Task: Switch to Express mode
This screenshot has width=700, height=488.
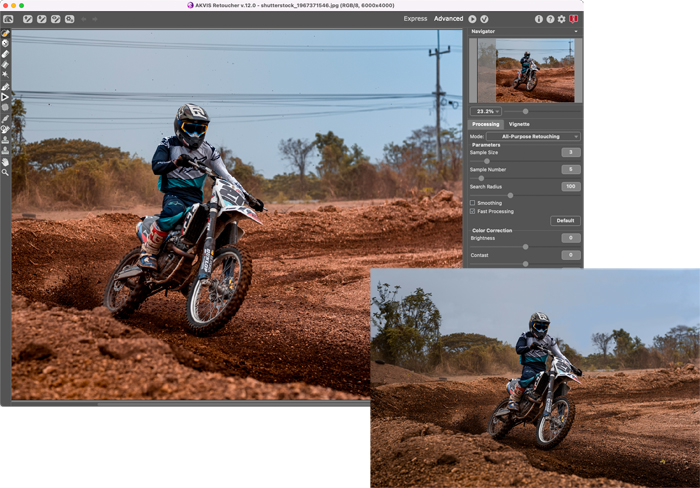Action: [415, 19]
